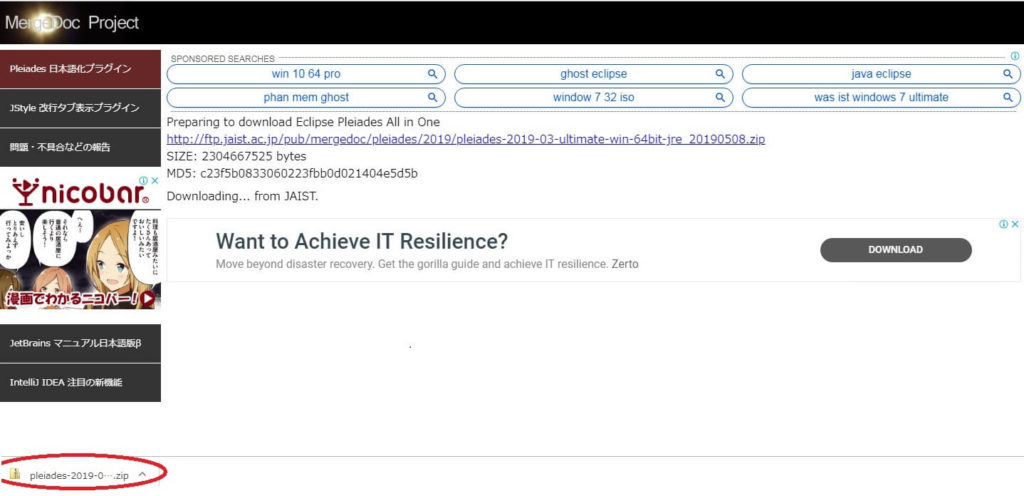Search sponsored term 'java eclipse'
This screenshot has height=496, width=1024.
(881, 74)
